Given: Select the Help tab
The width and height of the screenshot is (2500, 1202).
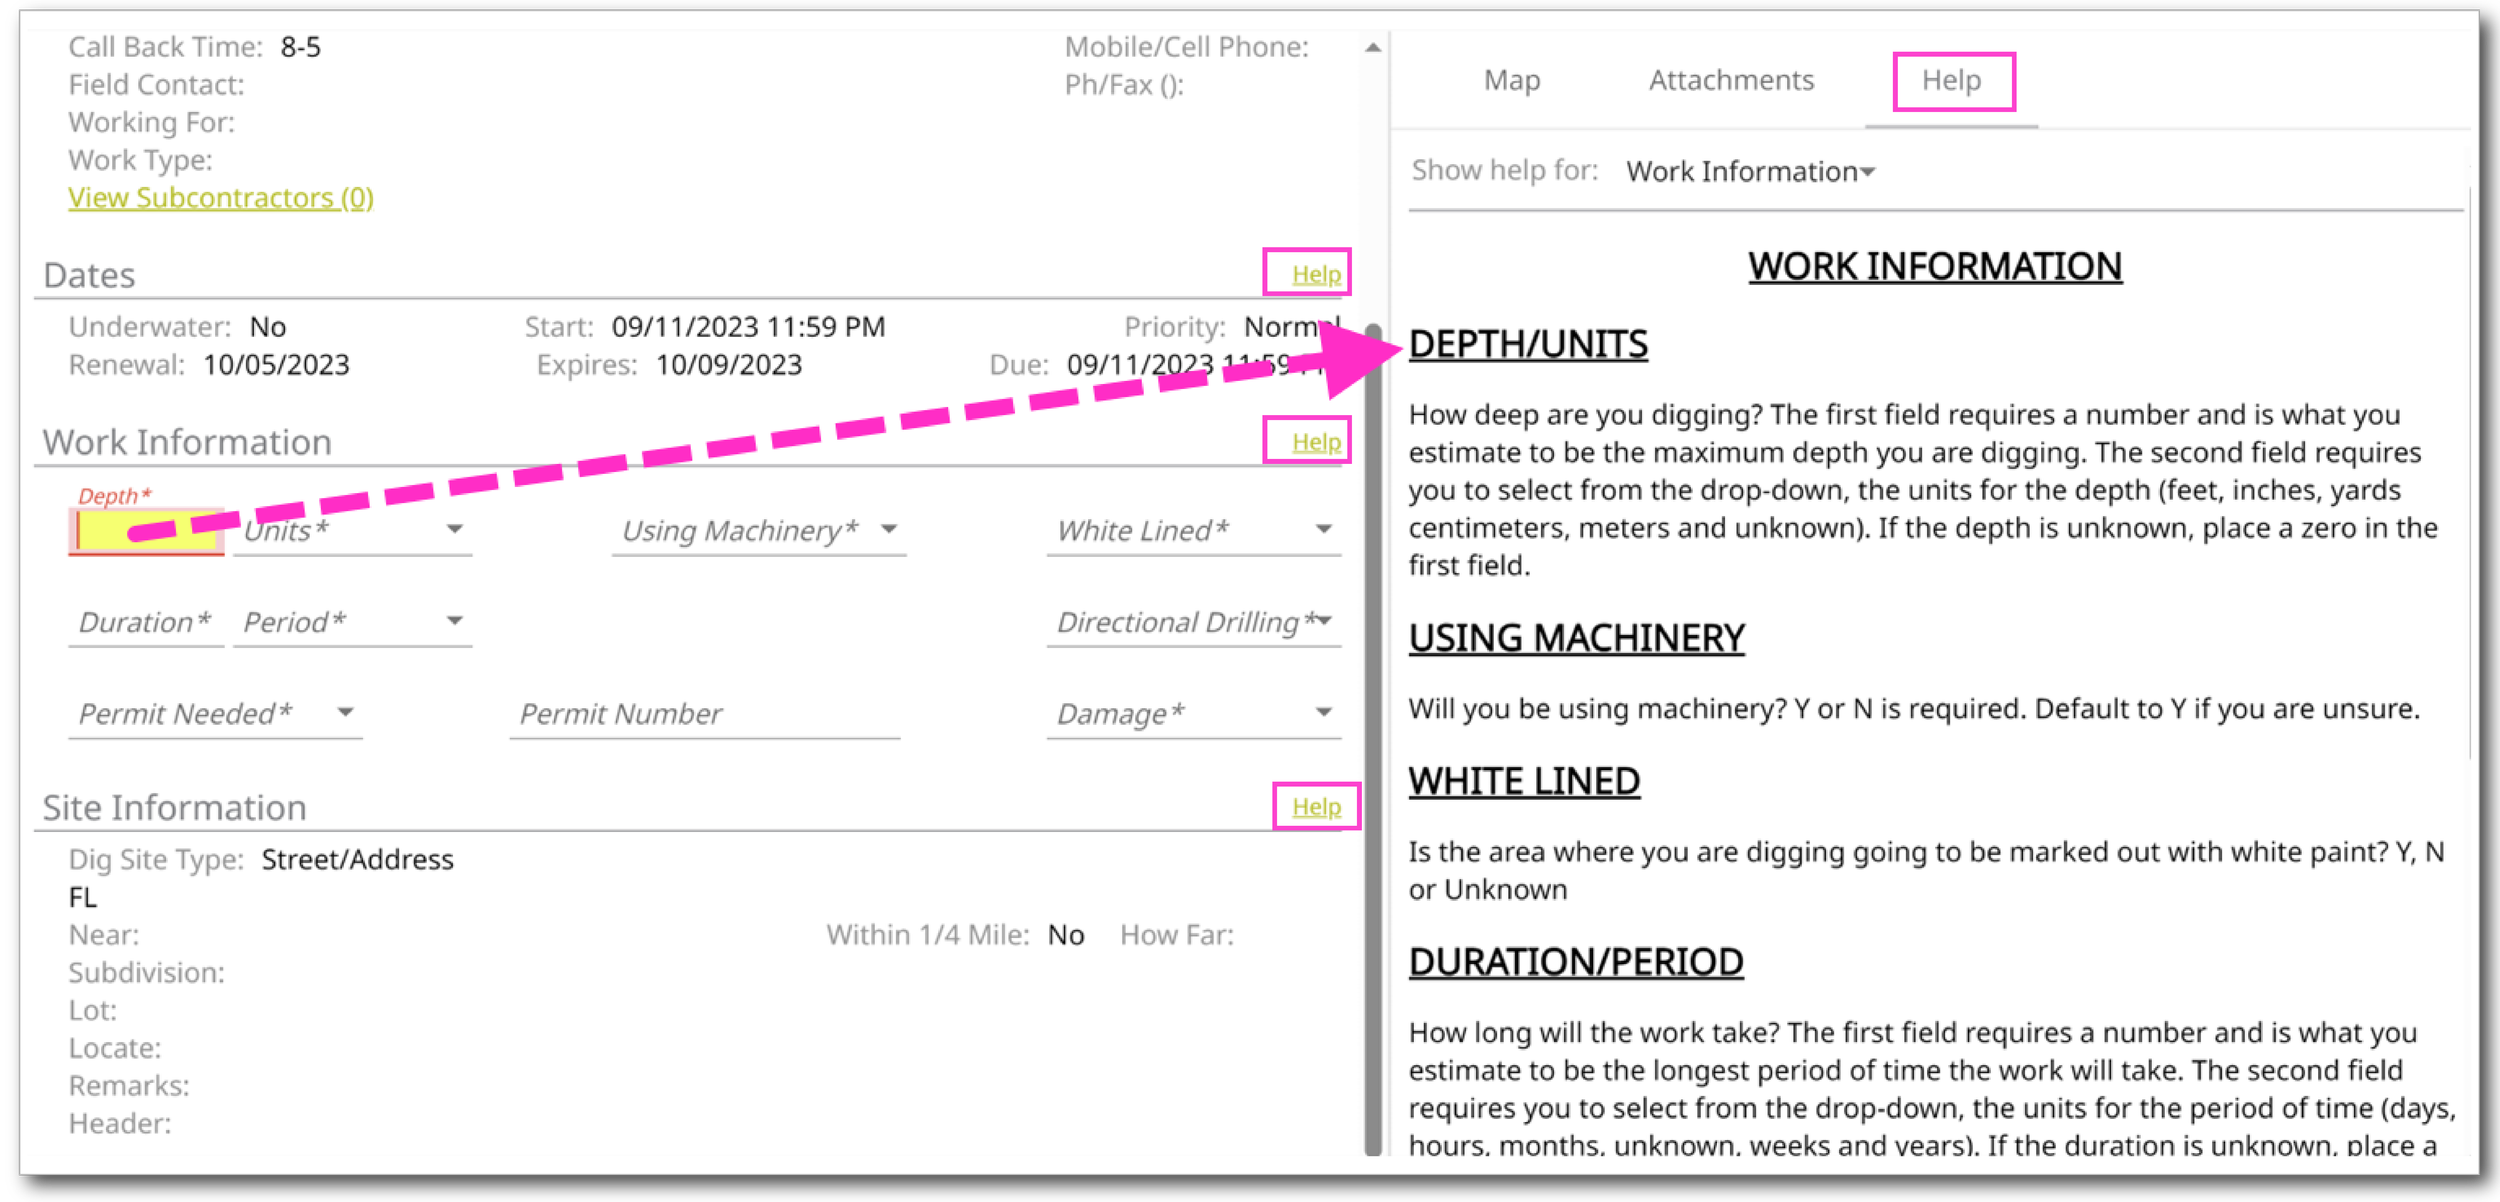Looking at the screenshot, I should (x=1951, y=80).
